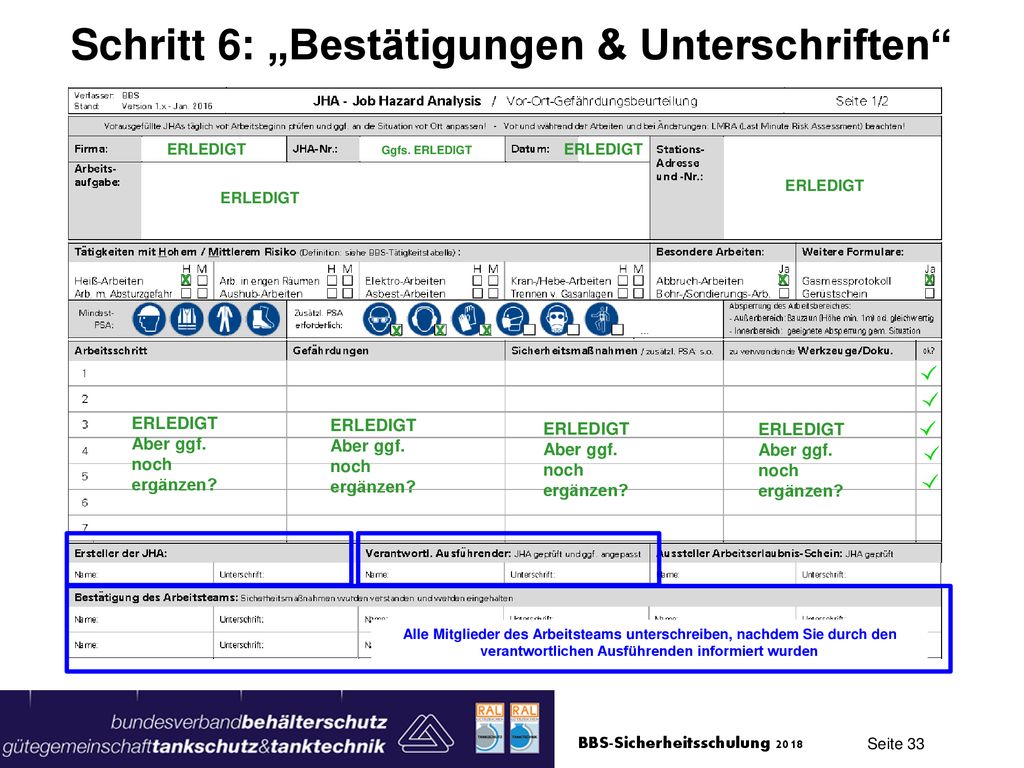Check Trennen v. Gasanlagen M checkbox

click(639, 293)
